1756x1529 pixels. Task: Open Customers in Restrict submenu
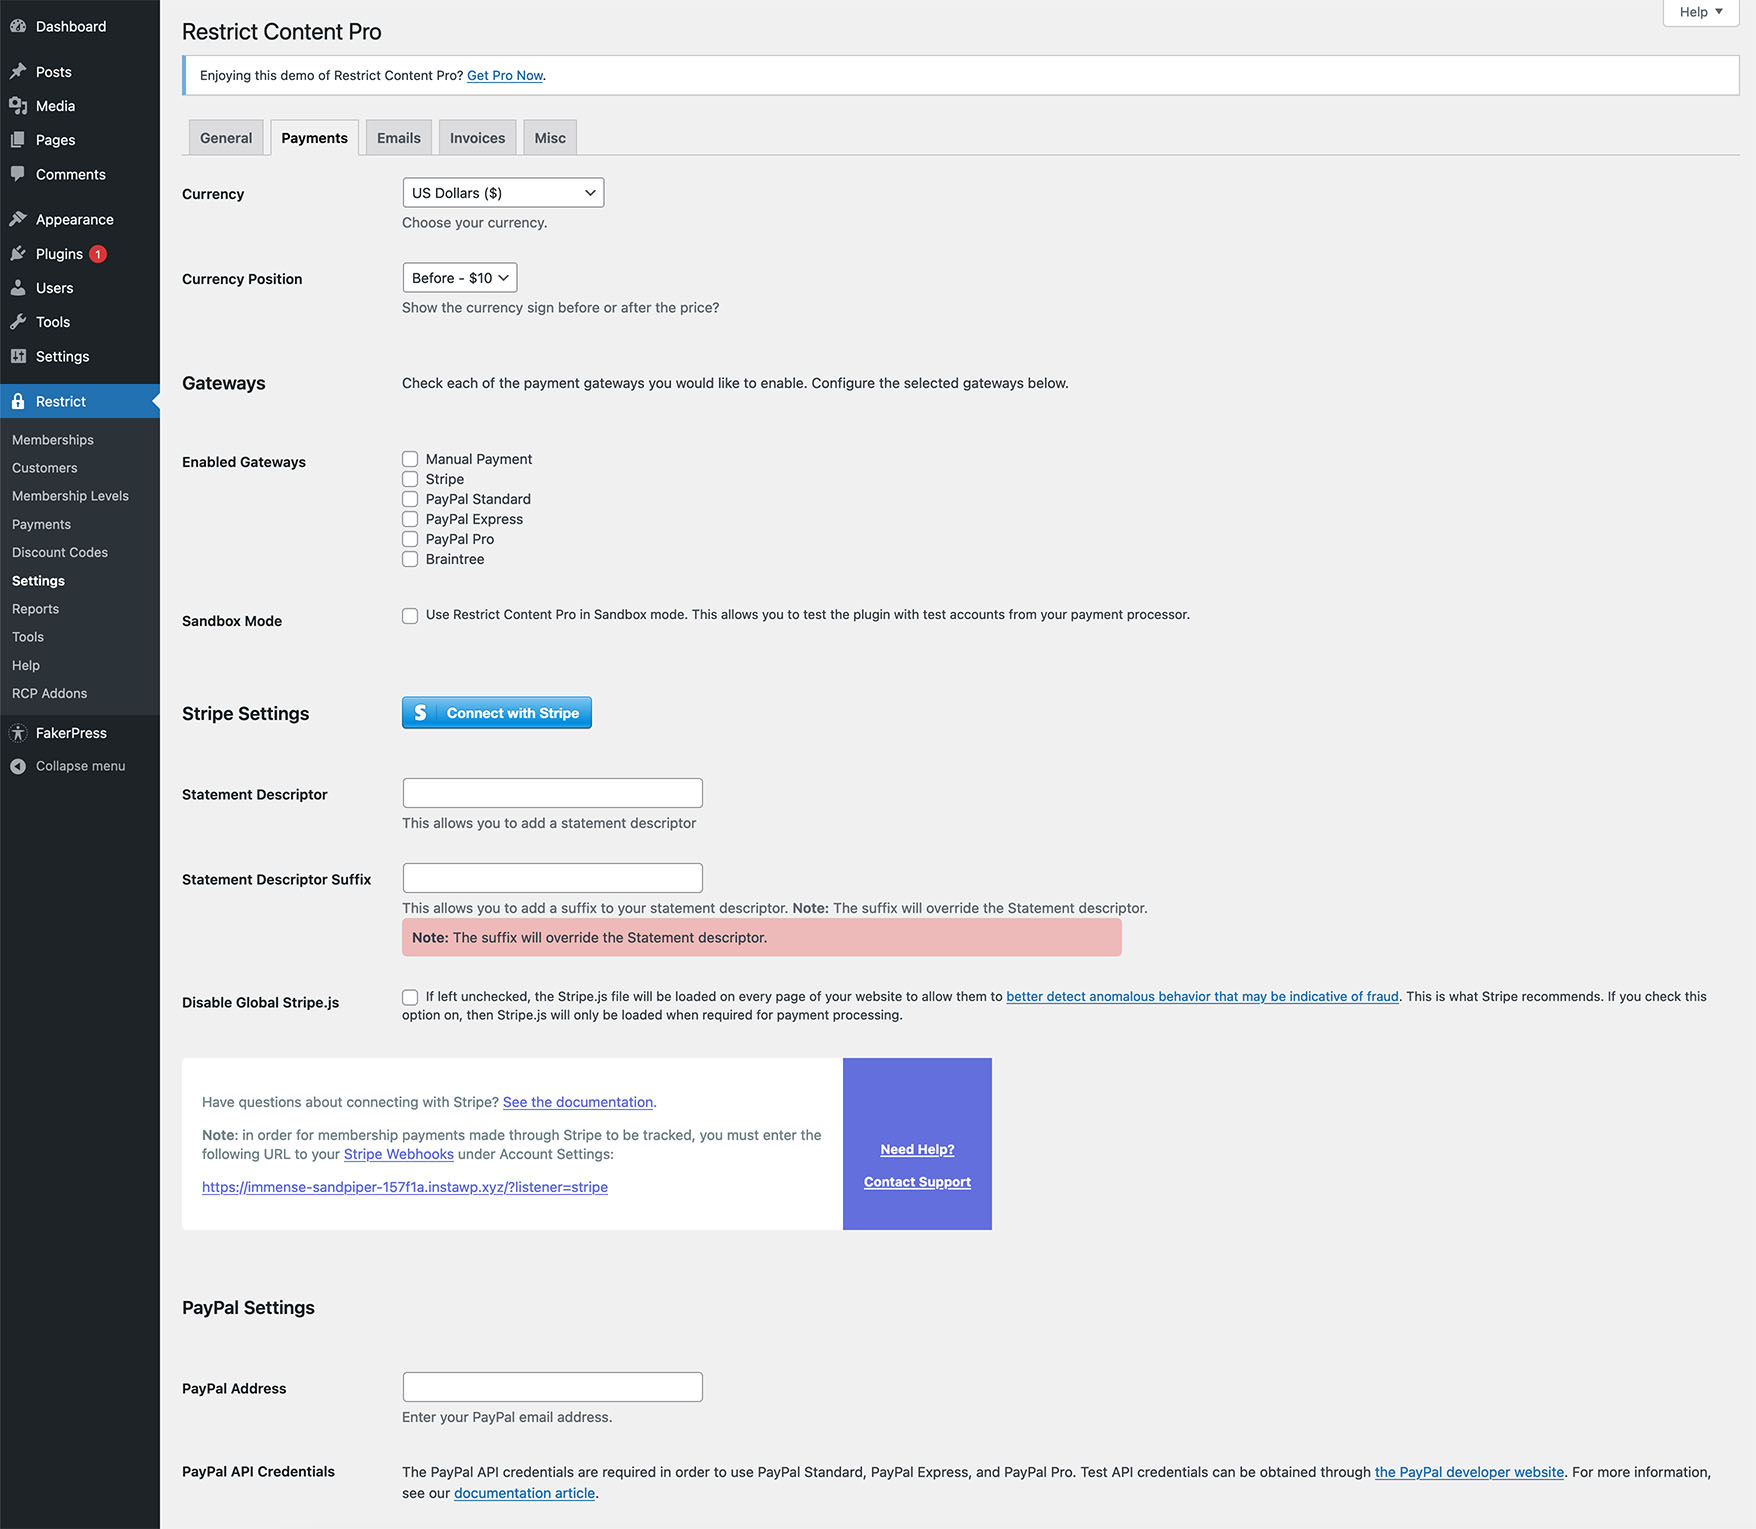pyautogui.click(x=45, y=468)
